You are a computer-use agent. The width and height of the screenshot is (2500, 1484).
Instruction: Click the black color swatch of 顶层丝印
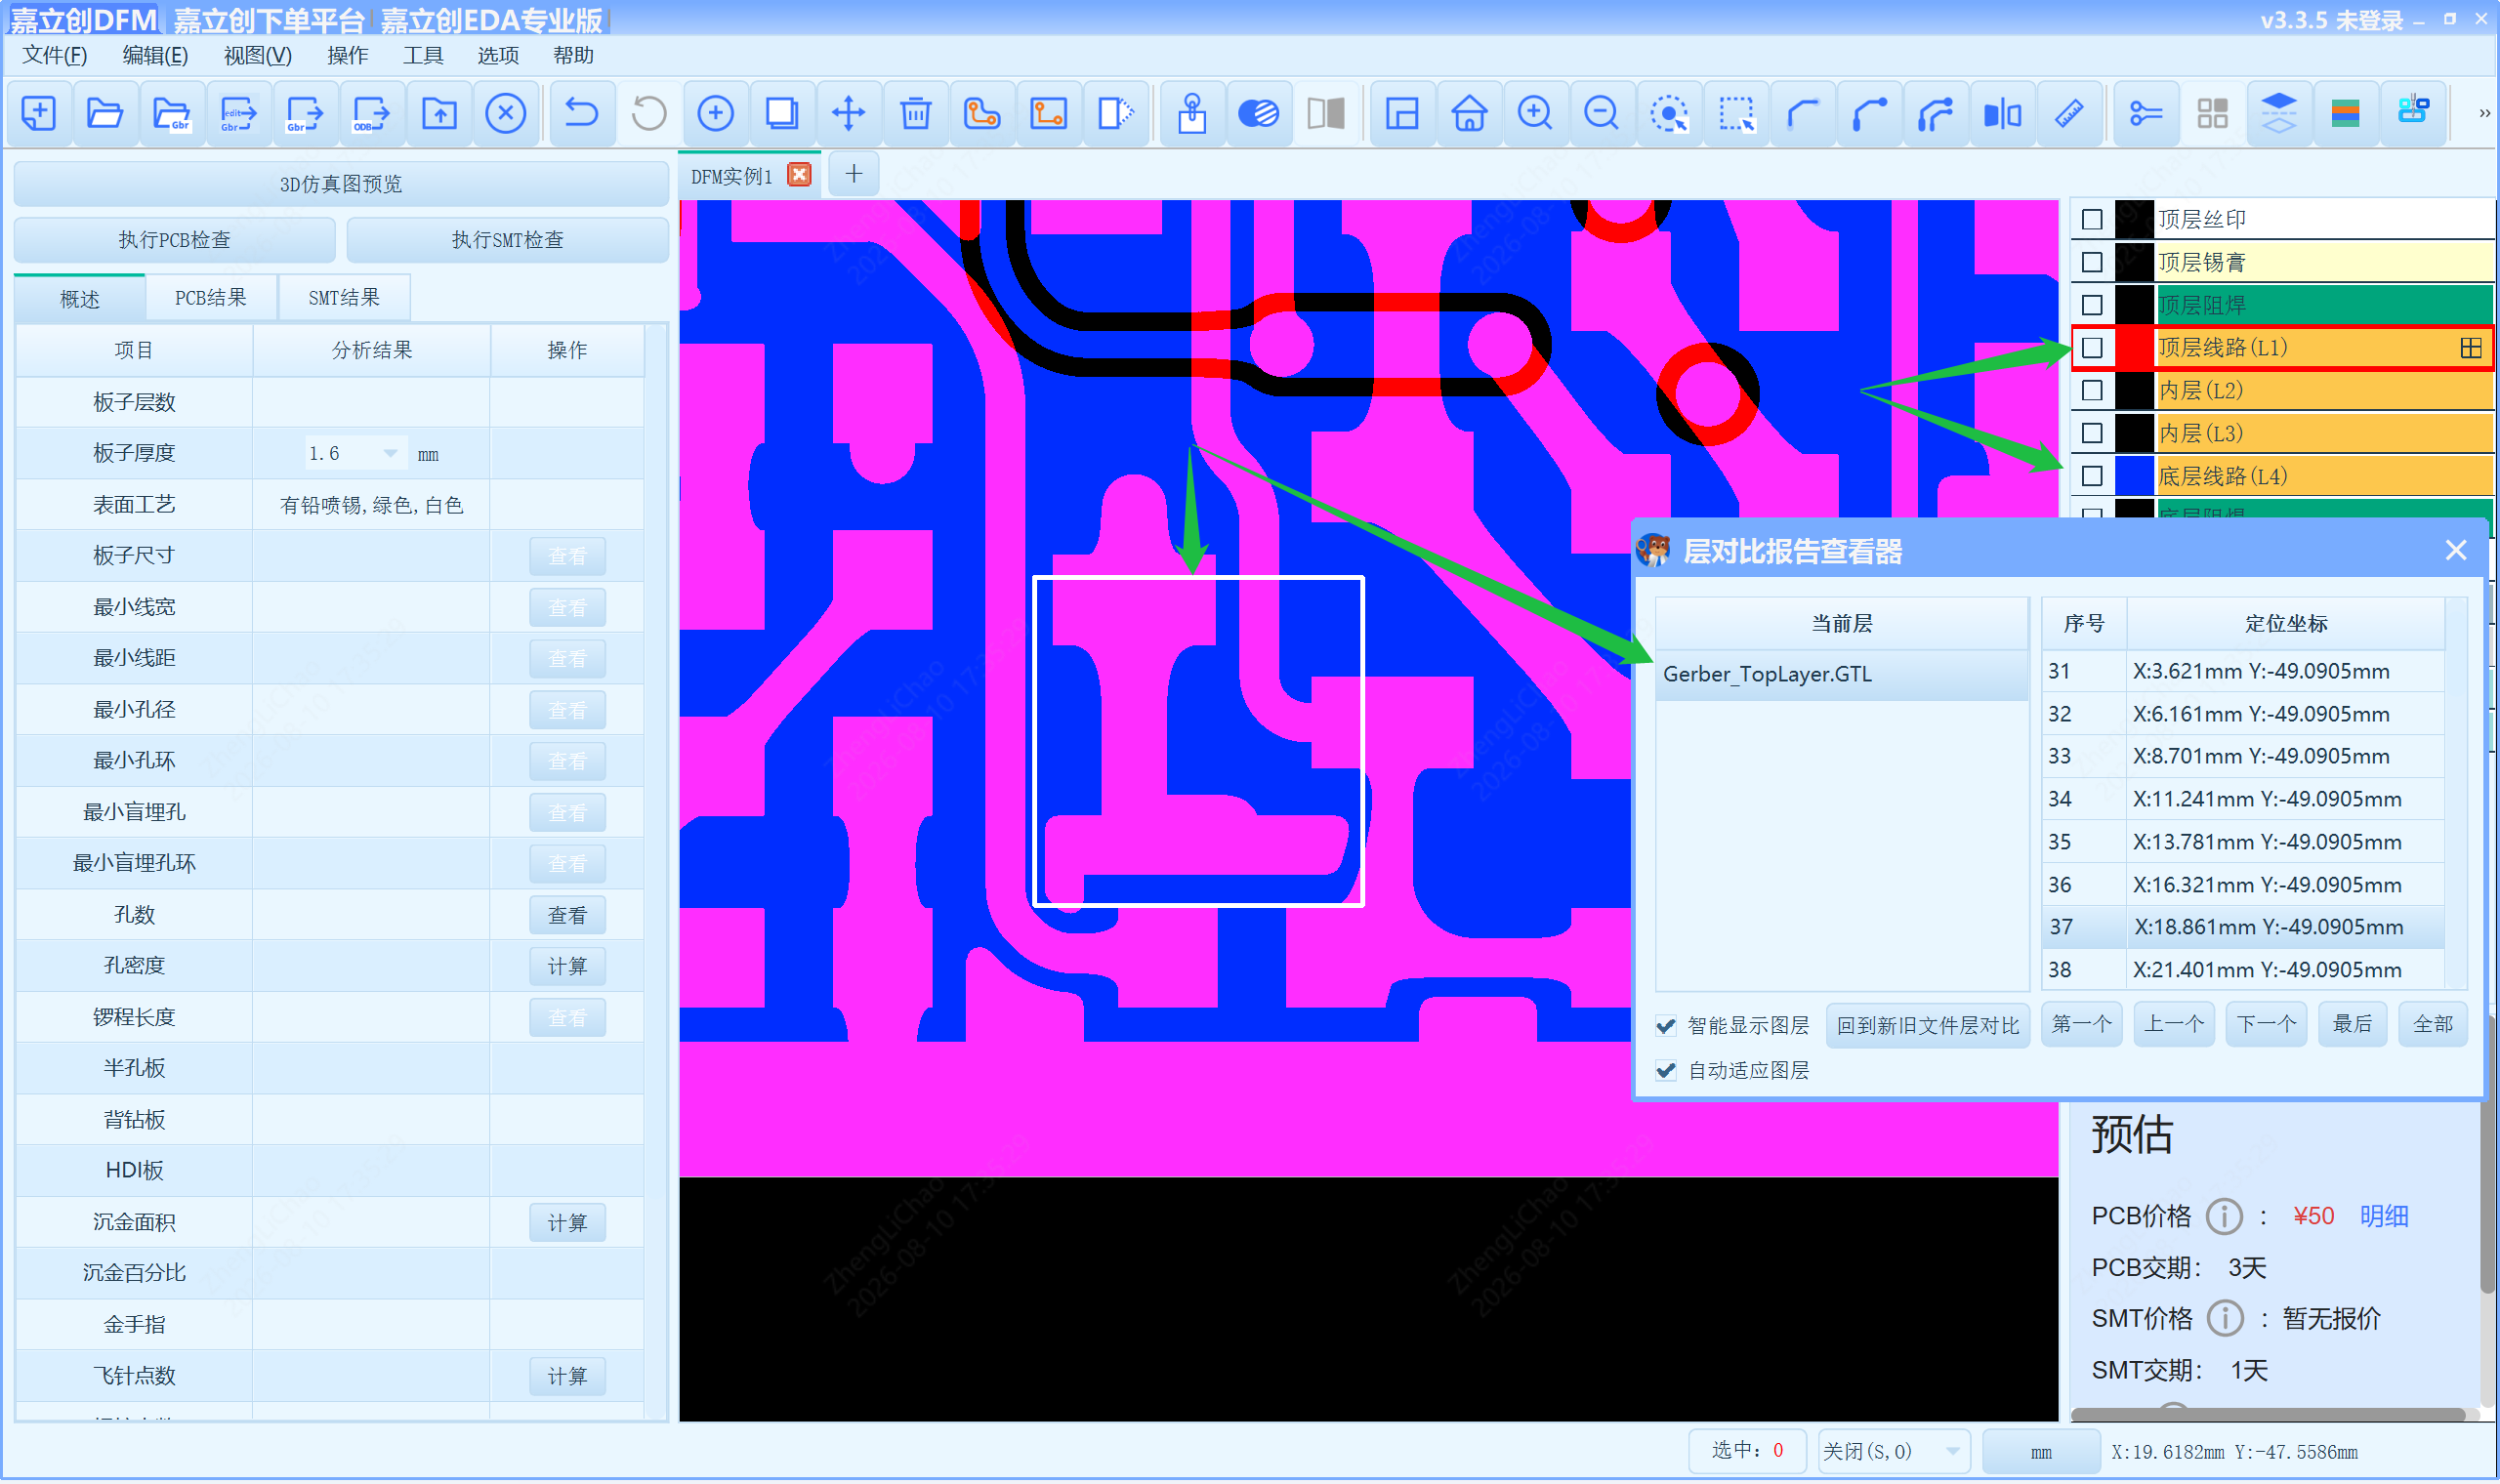2134,220
